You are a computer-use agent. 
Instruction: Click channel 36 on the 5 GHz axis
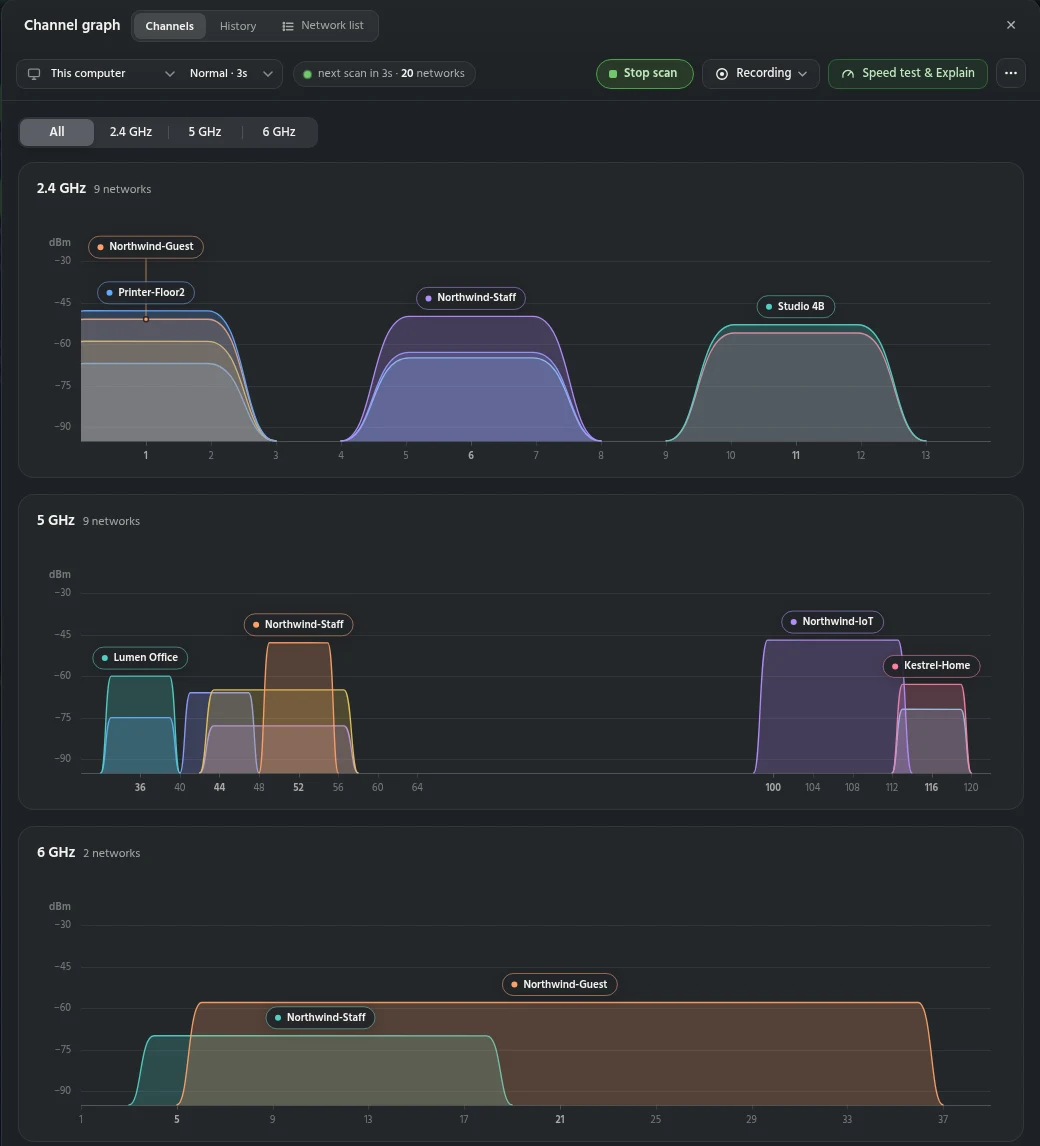pyautogui.click(x=140, y=787)
